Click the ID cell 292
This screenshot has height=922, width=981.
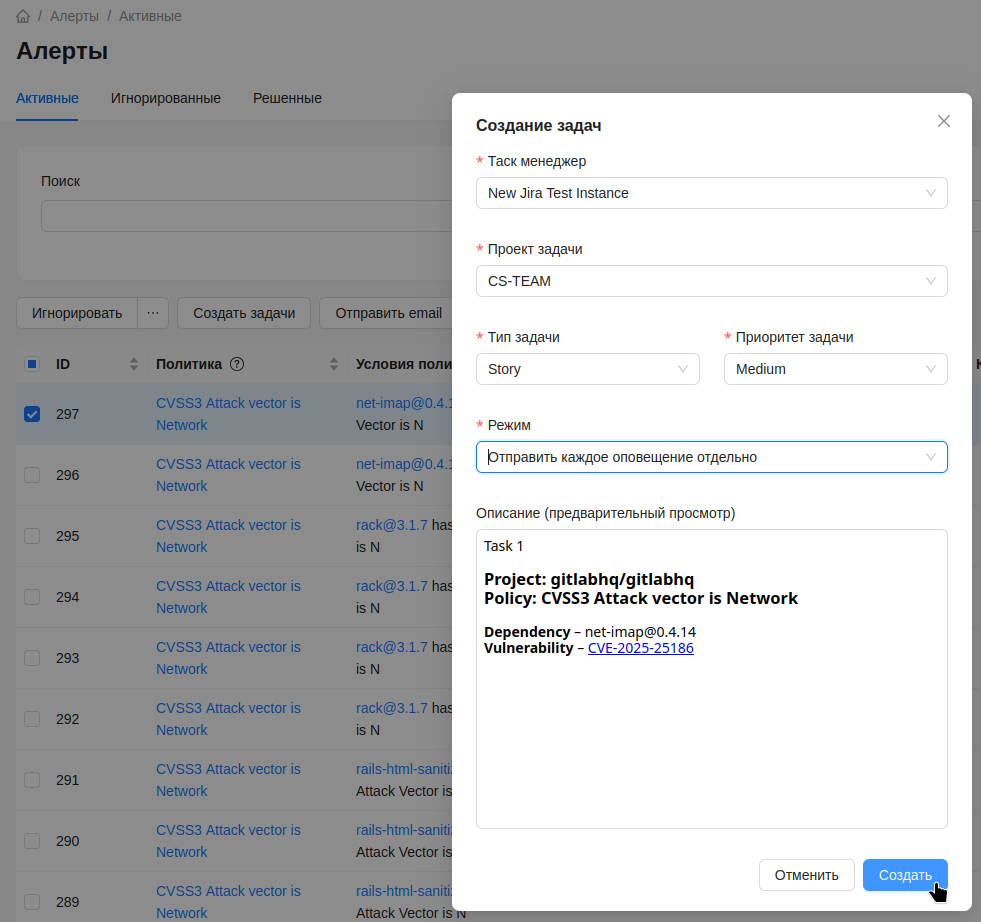click(x=68, y=719)
